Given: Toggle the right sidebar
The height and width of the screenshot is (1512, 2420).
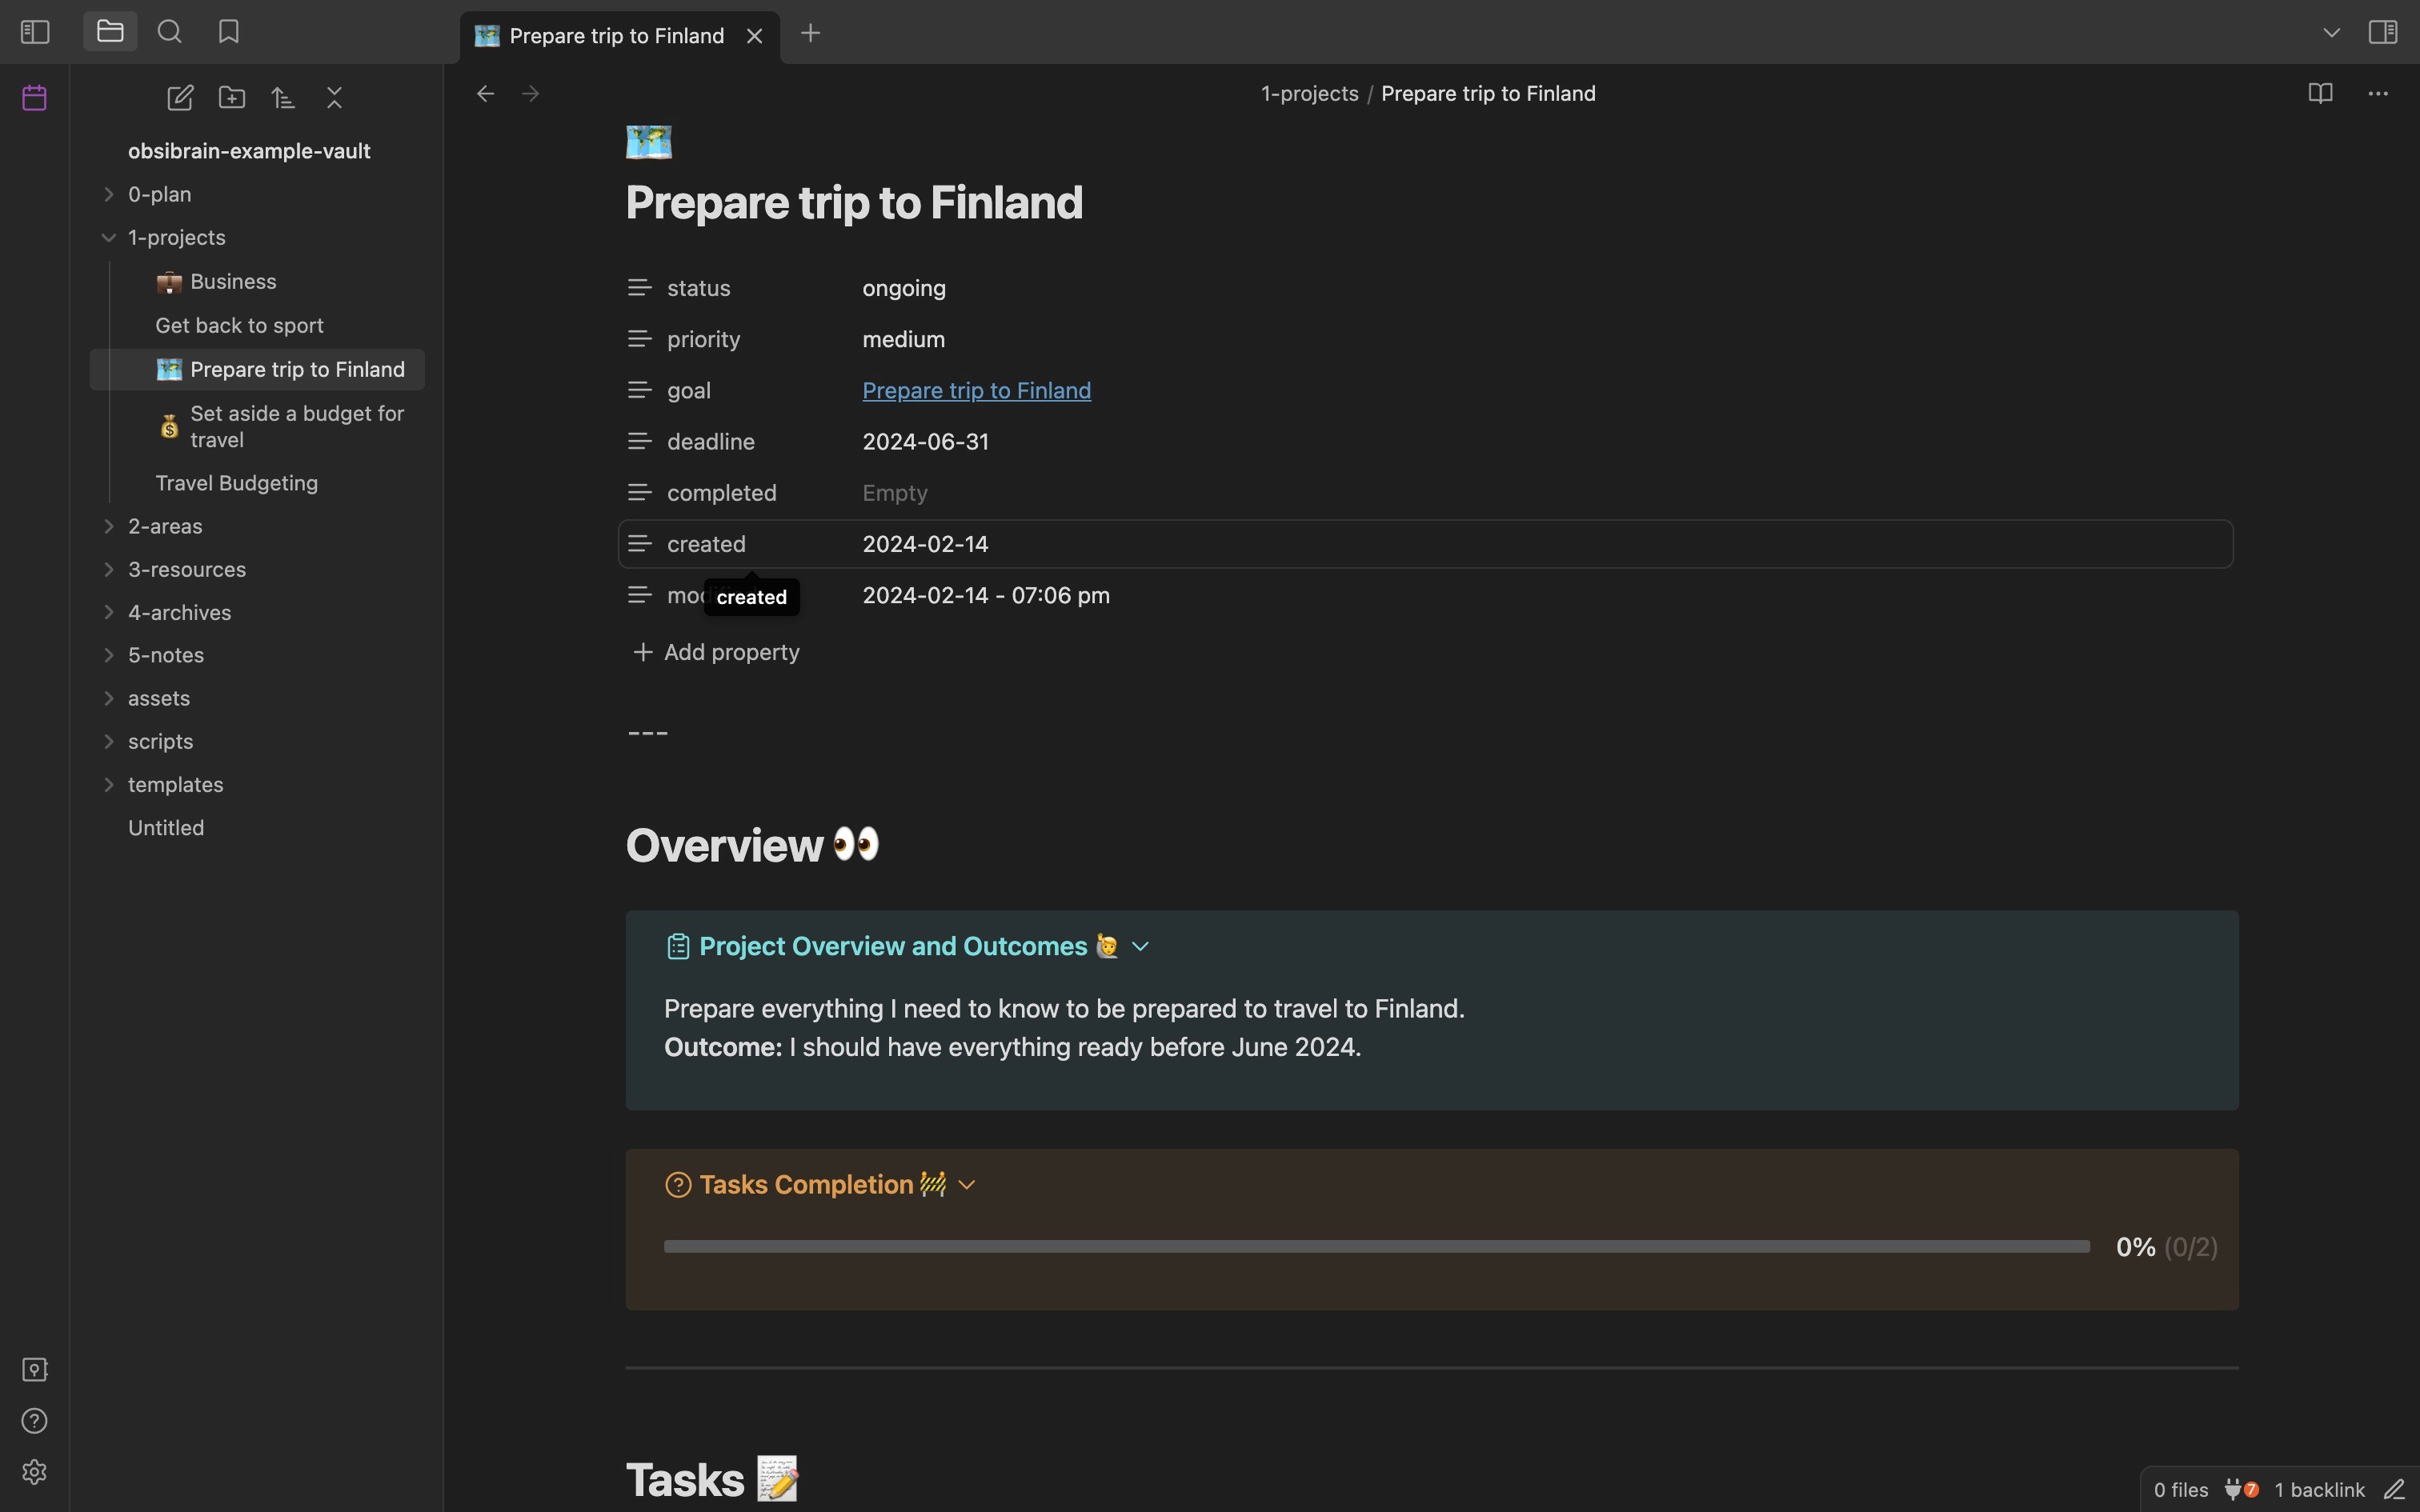Looking at the screenshot, I should [2383, 32].
